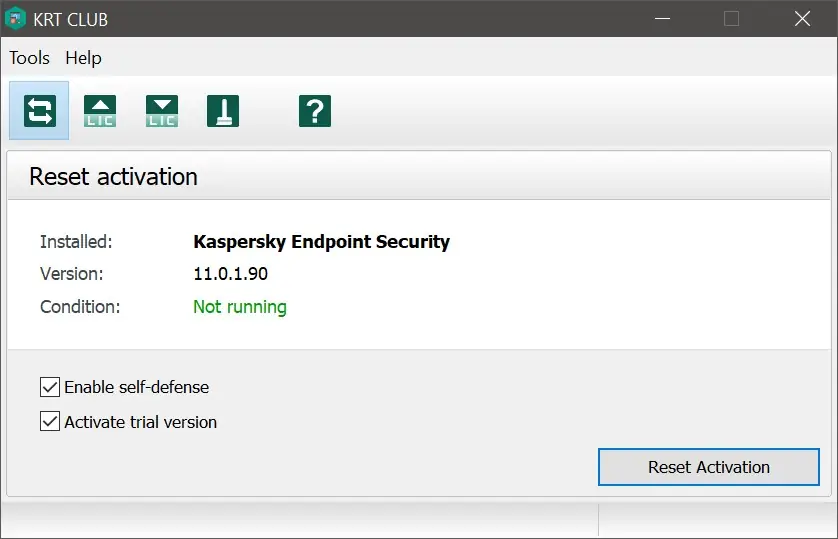The image size is (838, 539).
Task: Open the Help menu
Action: click(83, 58)
